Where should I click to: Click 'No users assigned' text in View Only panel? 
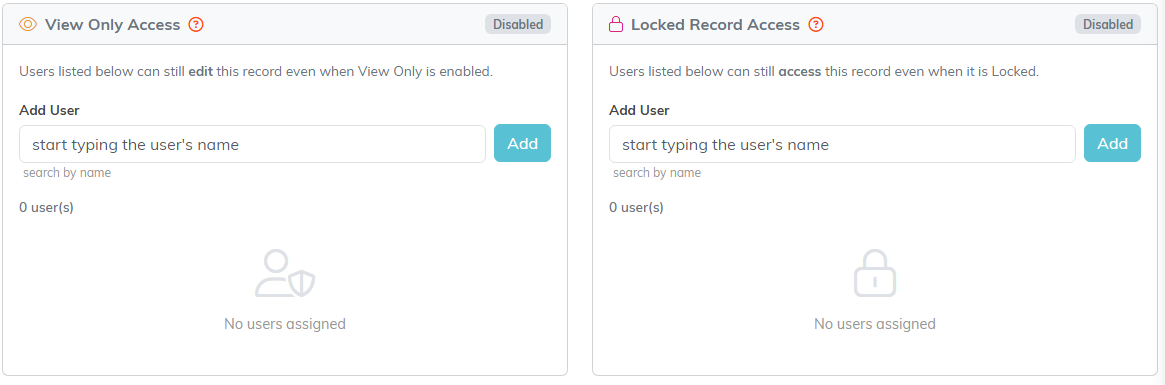(x=285, y=324)
